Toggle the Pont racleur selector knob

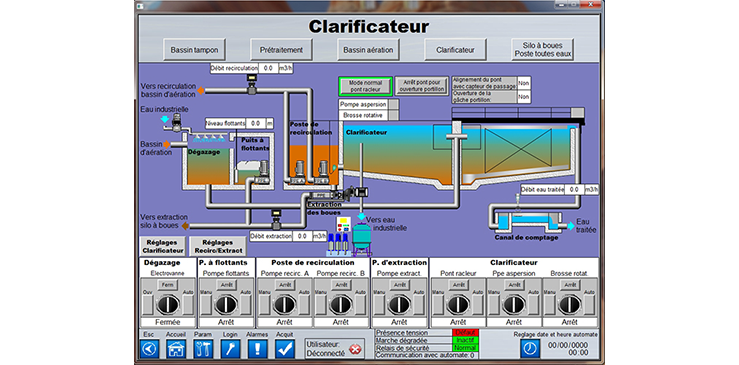(x=458, y=305)
